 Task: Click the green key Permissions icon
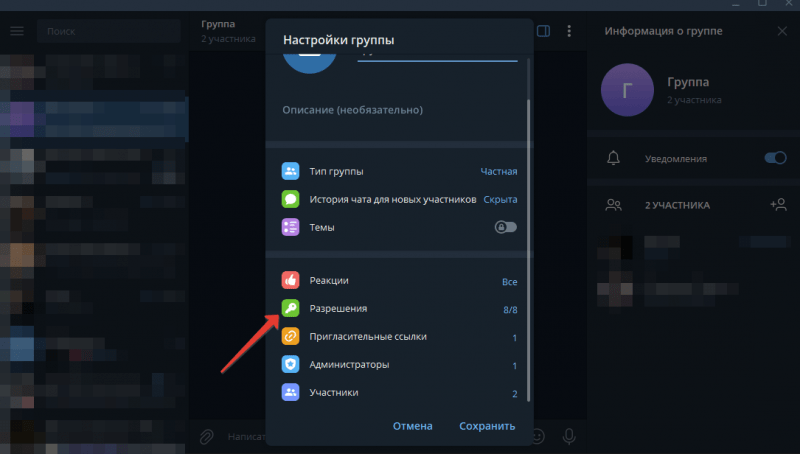290,309
